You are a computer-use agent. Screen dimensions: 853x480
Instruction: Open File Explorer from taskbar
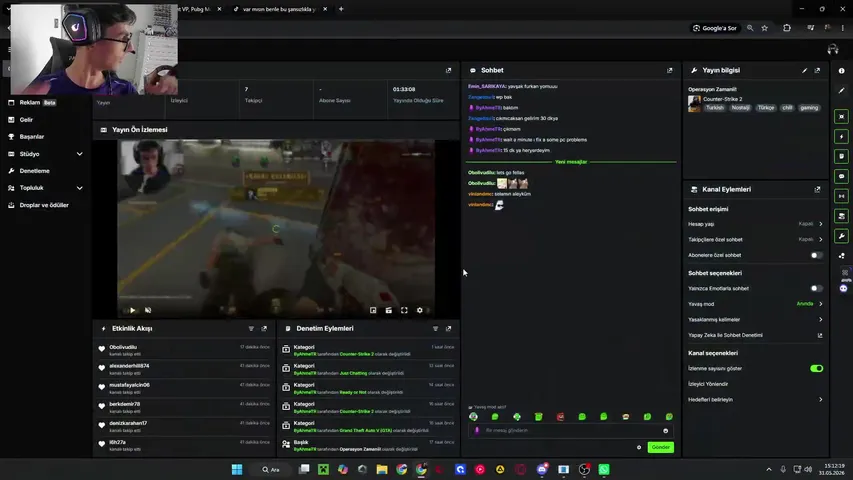coord(382,470)
